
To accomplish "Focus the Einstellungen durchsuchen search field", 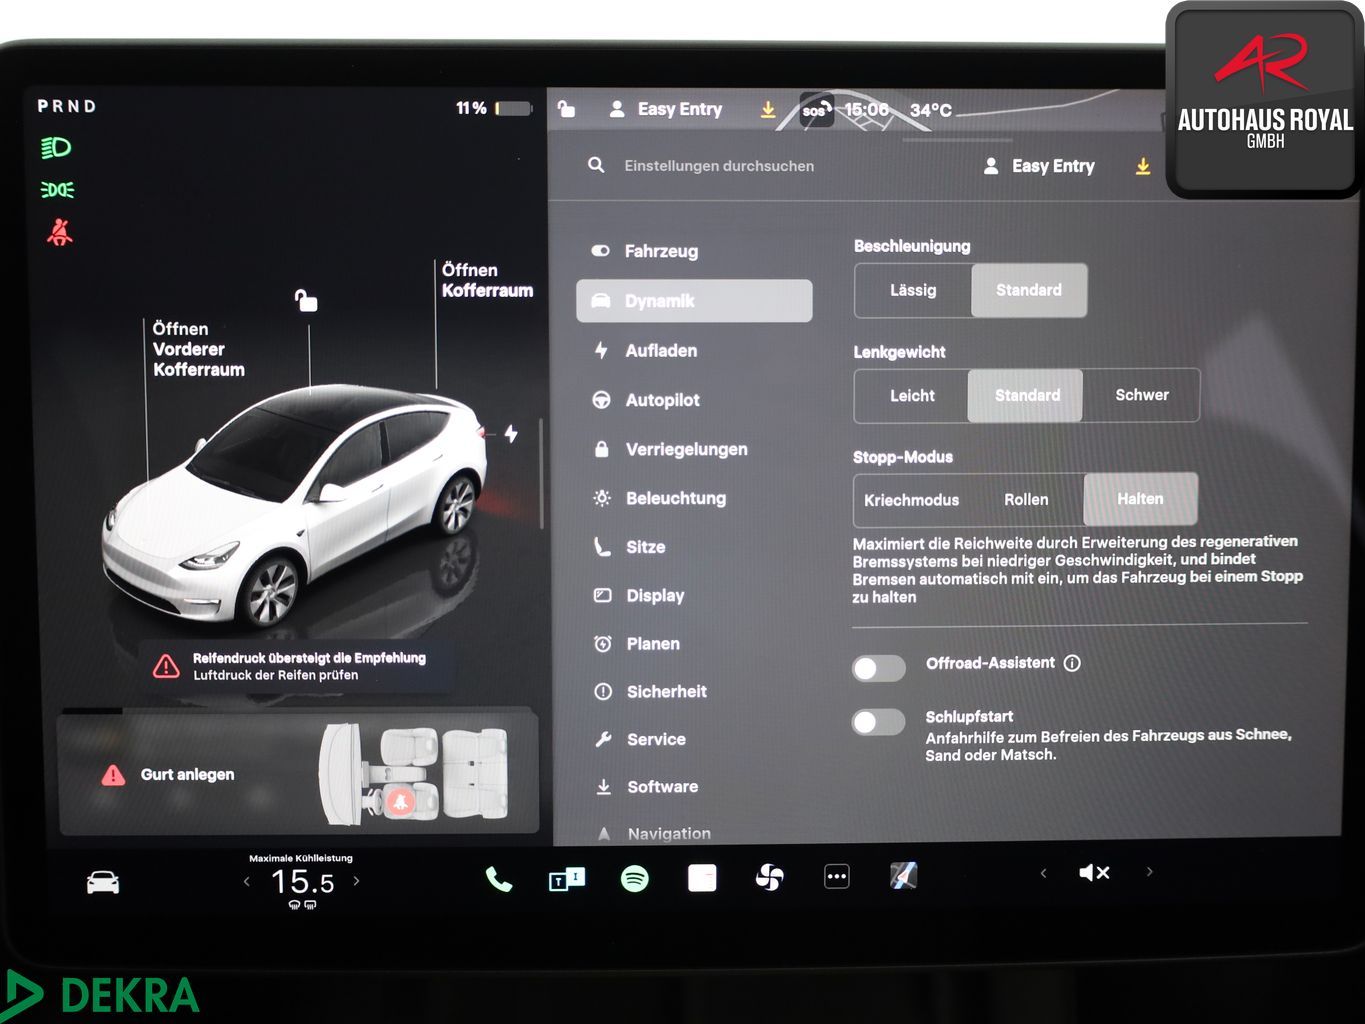I will pos(719,166).
